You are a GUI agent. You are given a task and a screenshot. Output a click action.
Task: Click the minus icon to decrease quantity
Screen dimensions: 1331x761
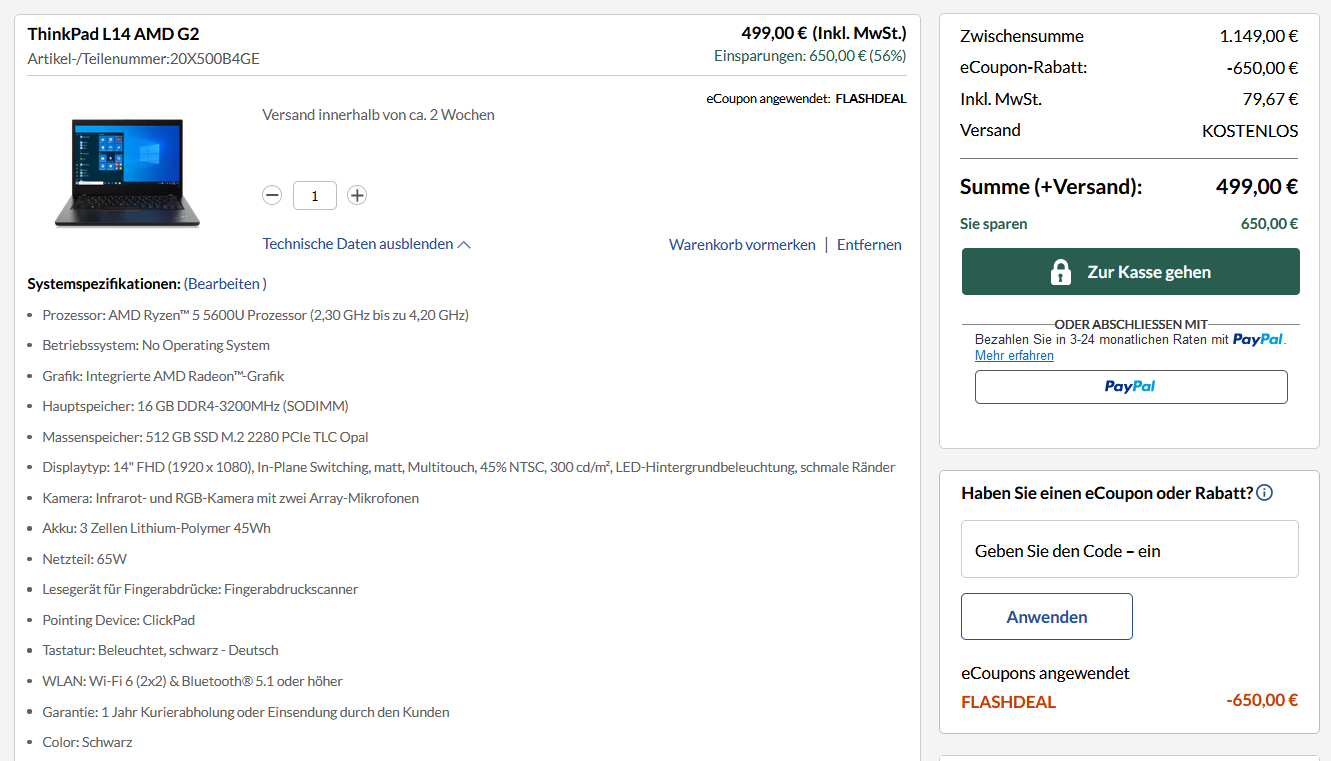[x=272, y=195]
